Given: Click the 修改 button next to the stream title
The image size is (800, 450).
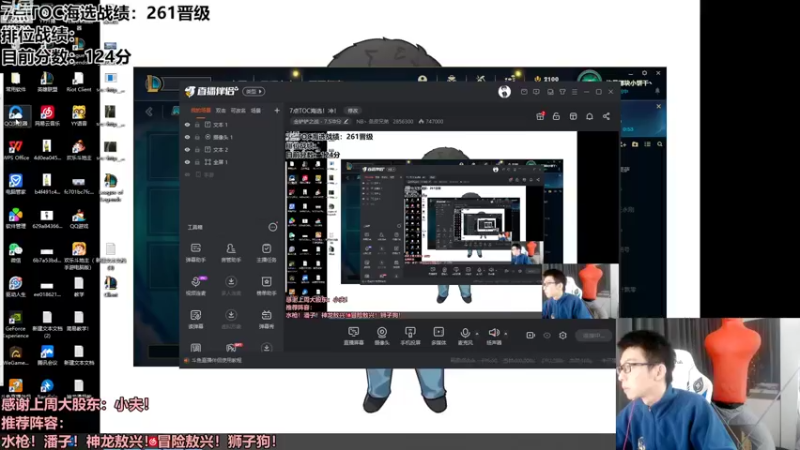Looking at the screenshot, I should (353, 110).
